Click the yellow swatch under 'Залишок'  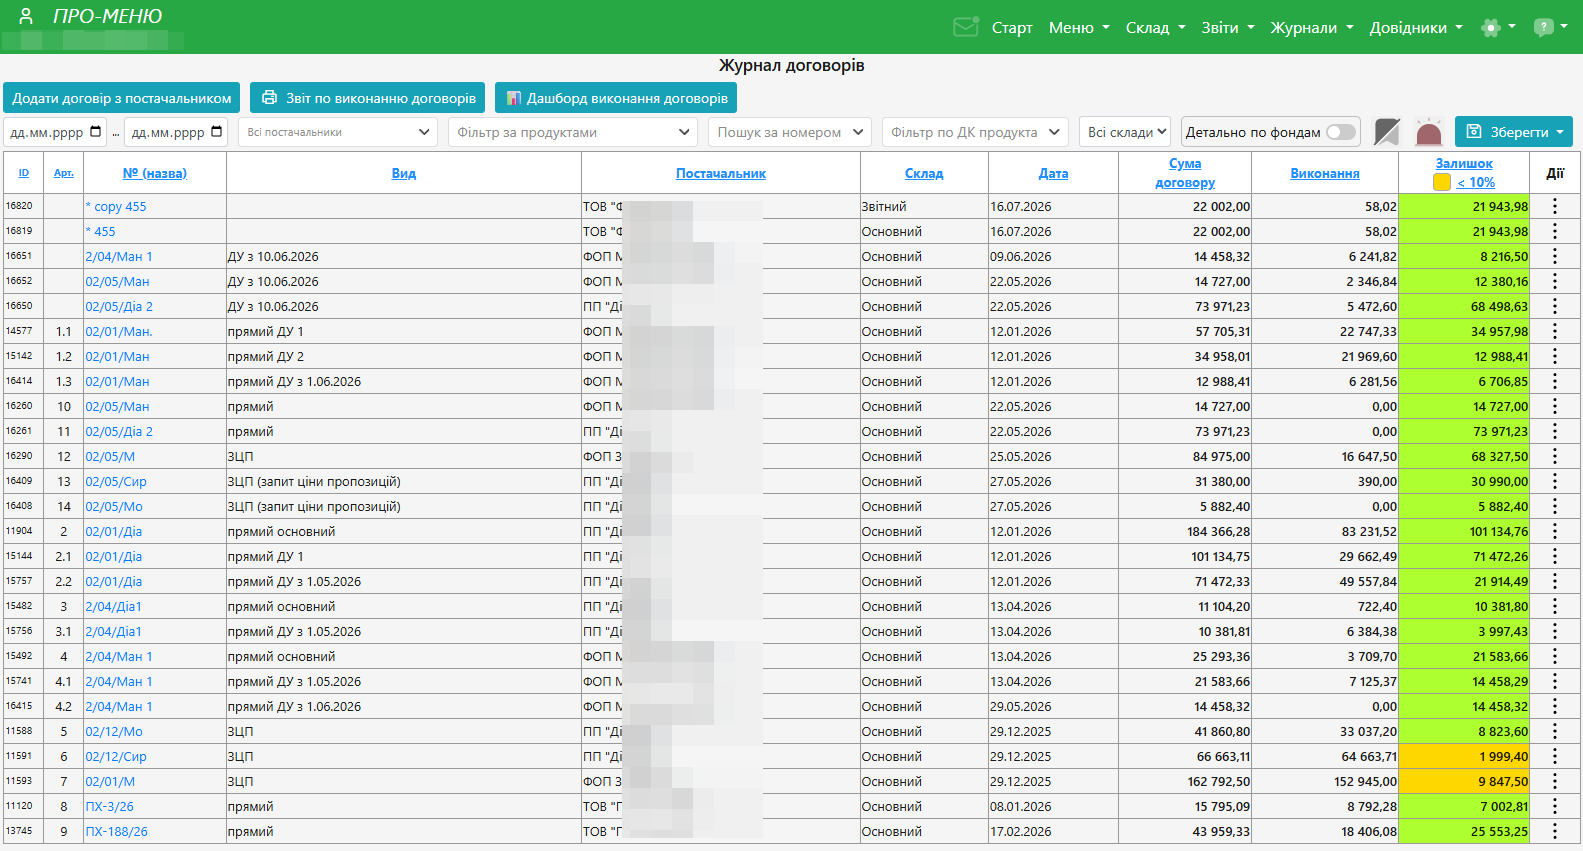pos(1442,182)
